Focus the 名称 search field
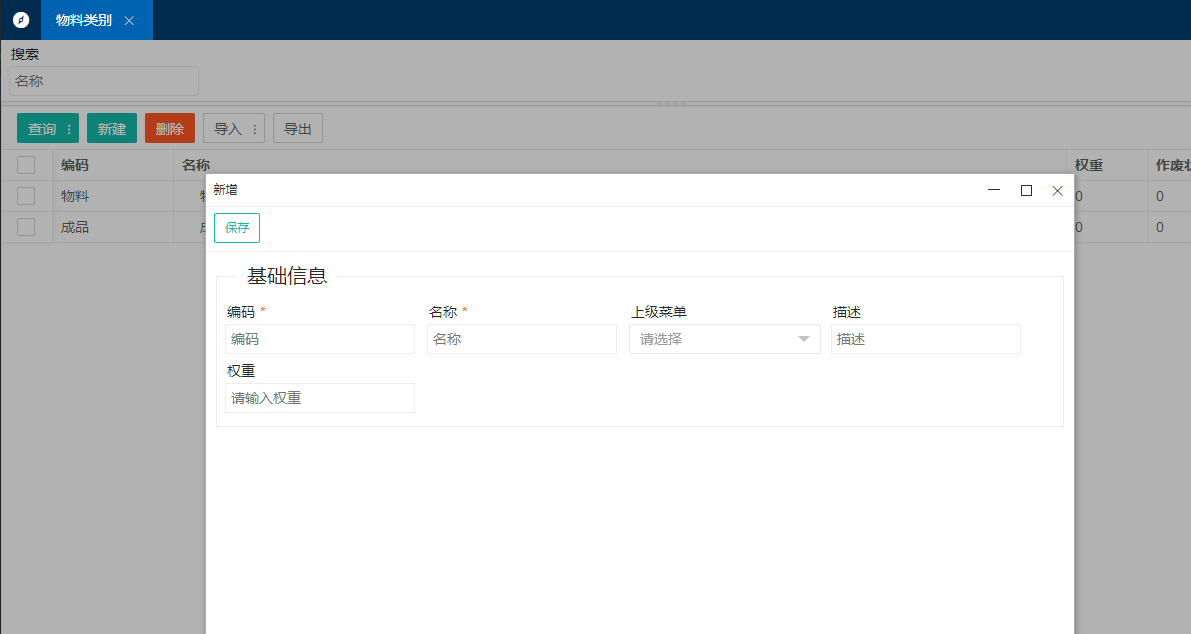The width and height of the screenshot is (1191, 634). coord(104,81)
